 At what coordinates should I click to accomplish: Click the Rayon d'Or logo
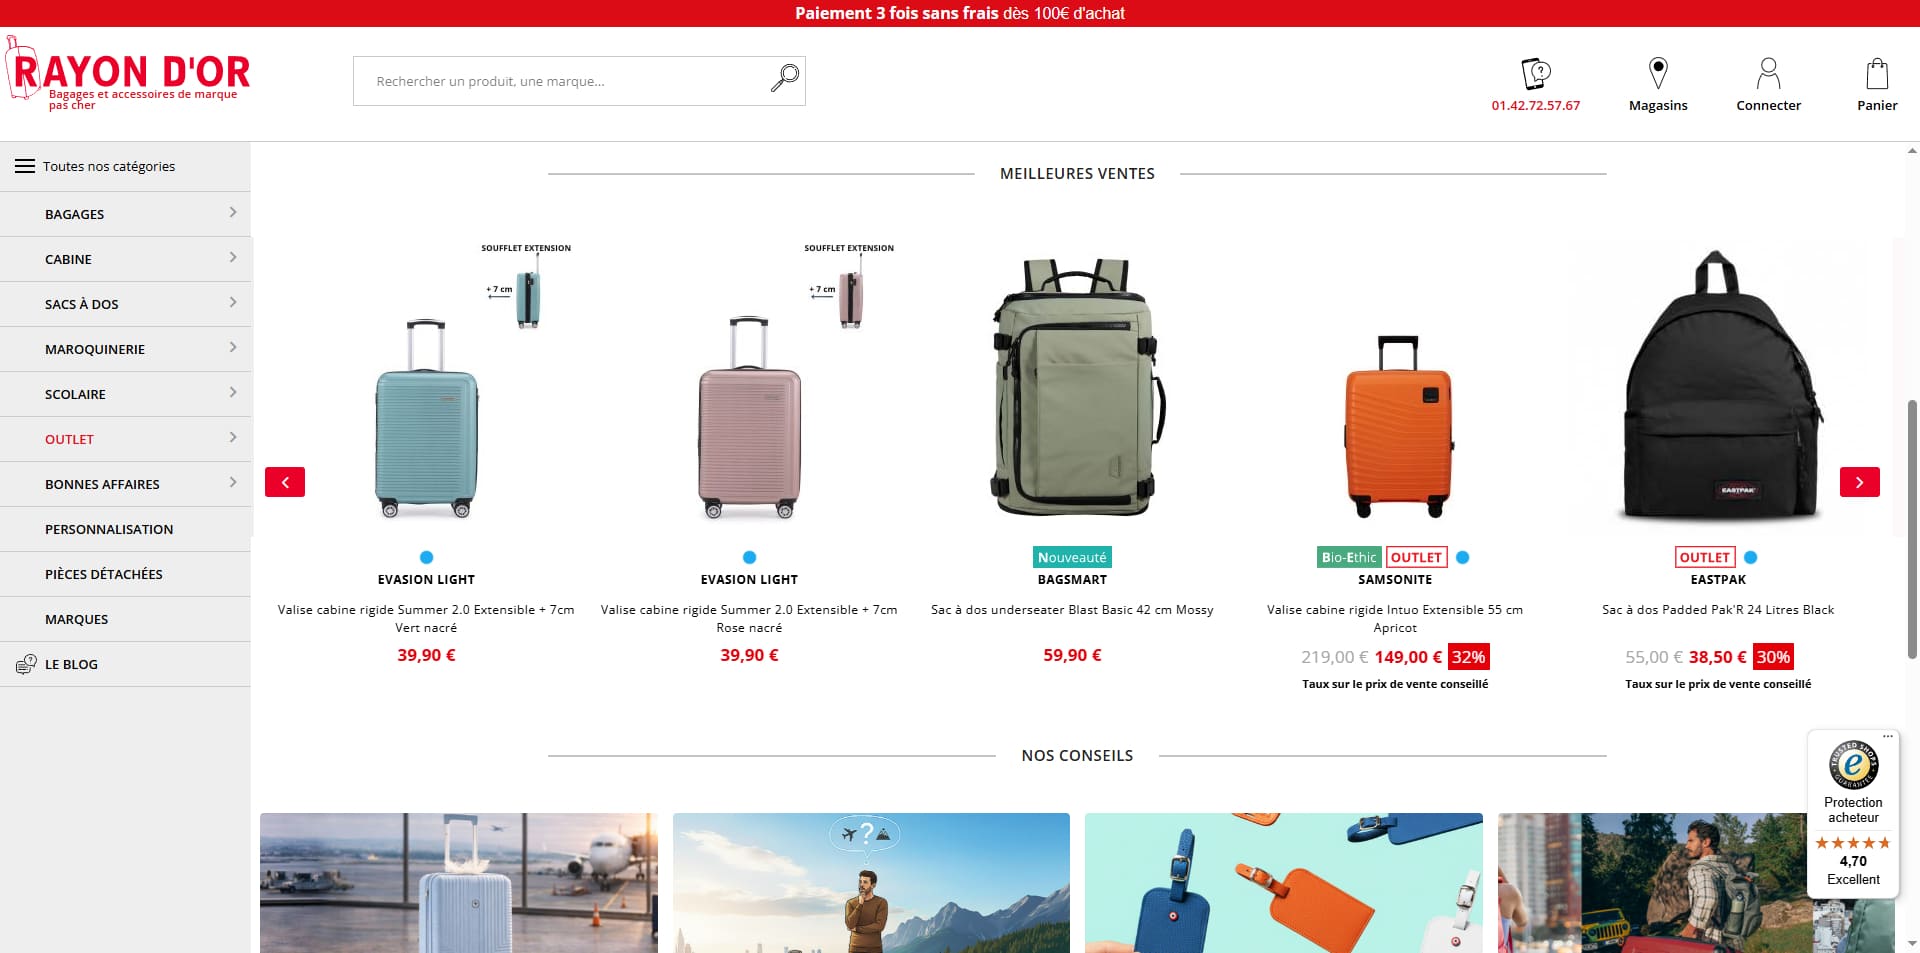pos(128,73)
